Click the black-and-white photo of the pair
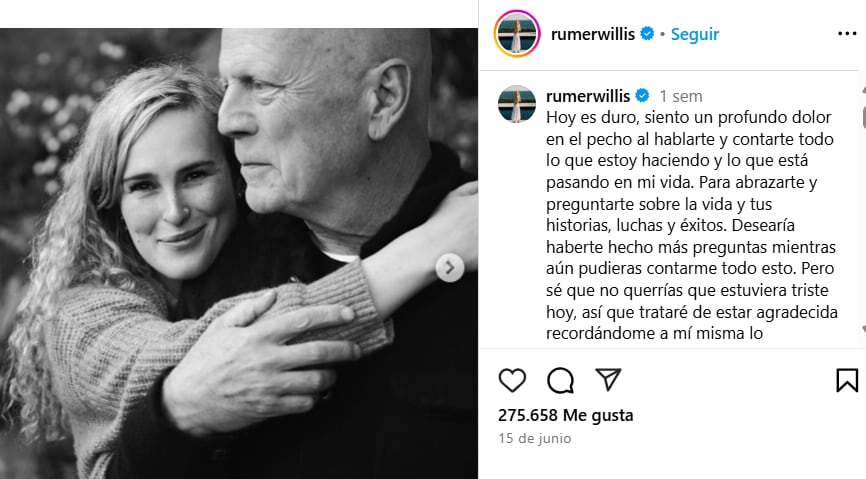 (x=239, y=254)
